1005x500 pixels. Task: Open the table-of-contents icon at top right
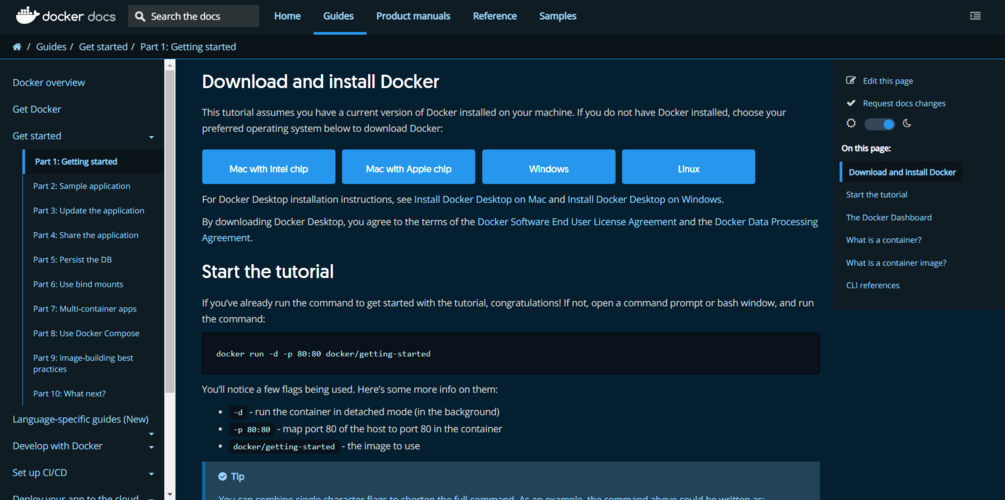(x=975, y=16)
